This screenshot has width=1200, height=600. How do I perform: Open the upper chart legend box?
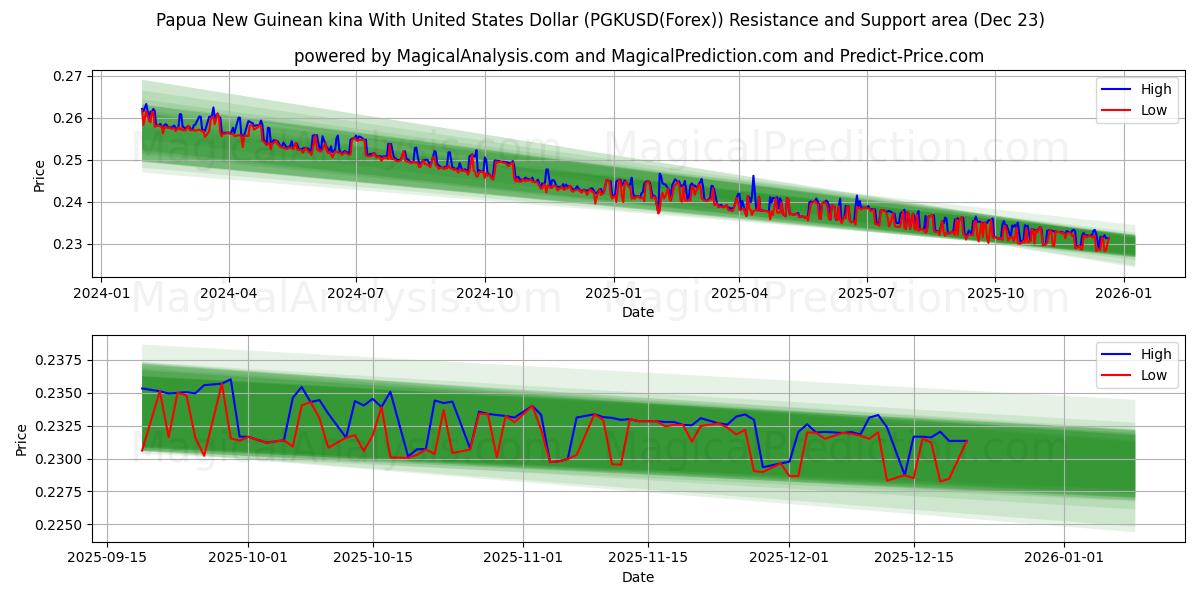pyautogui.click(x=1135, y=98)
